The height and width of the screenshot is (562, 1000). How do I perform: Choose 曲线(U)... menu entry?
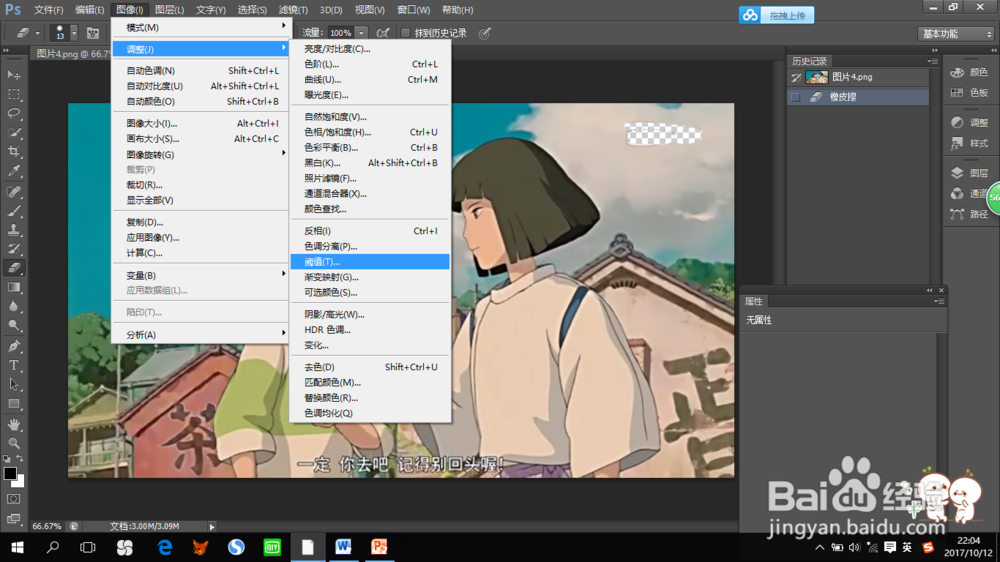370,79
